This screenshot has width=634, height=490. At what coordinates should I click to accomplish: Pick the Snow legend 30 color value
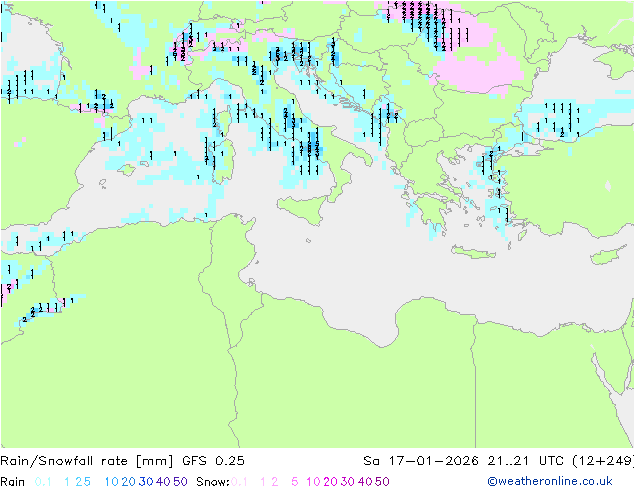point(348,482)
